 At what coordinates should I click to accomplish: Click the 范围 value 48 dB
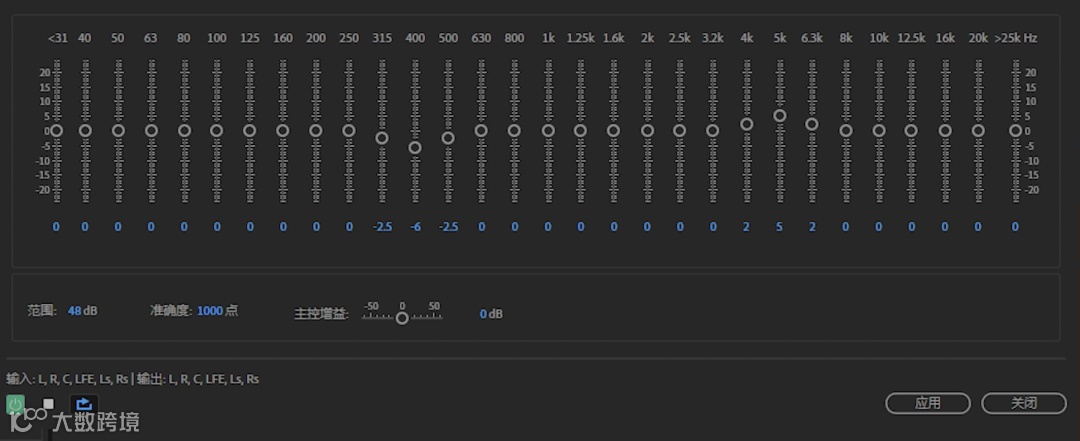(x=82, y=311)
